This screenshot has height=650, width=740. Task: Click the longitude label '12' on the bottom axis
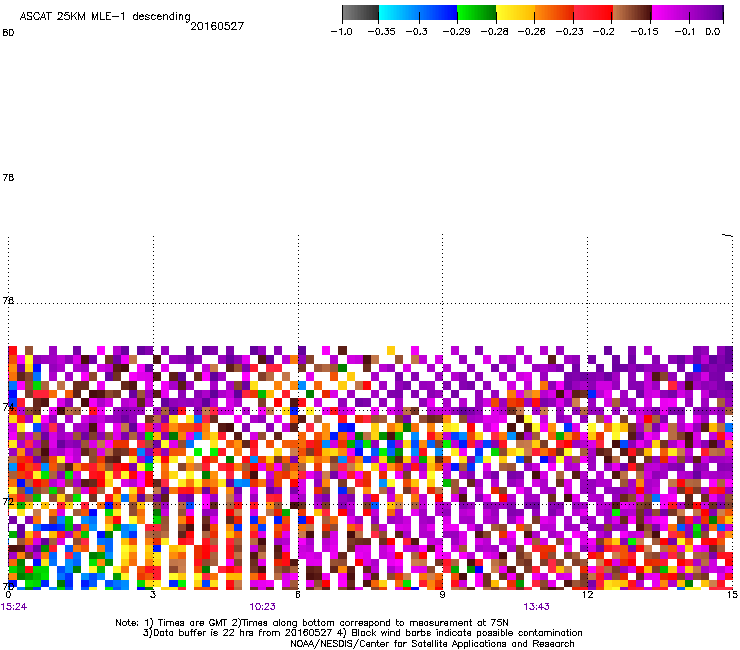point(588,595)
